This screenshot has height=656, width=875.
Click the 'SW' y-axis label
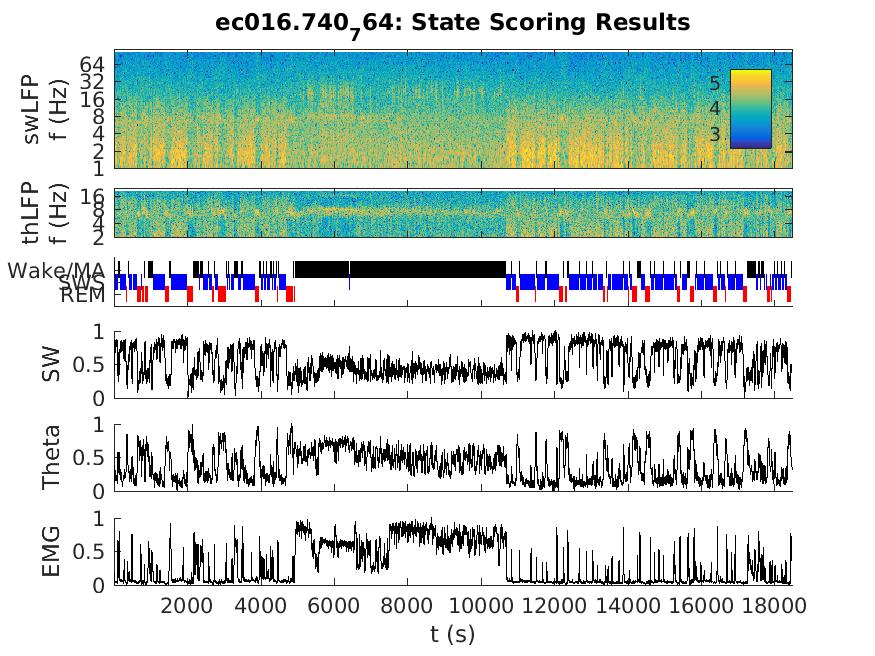click(x=52, y=365)
